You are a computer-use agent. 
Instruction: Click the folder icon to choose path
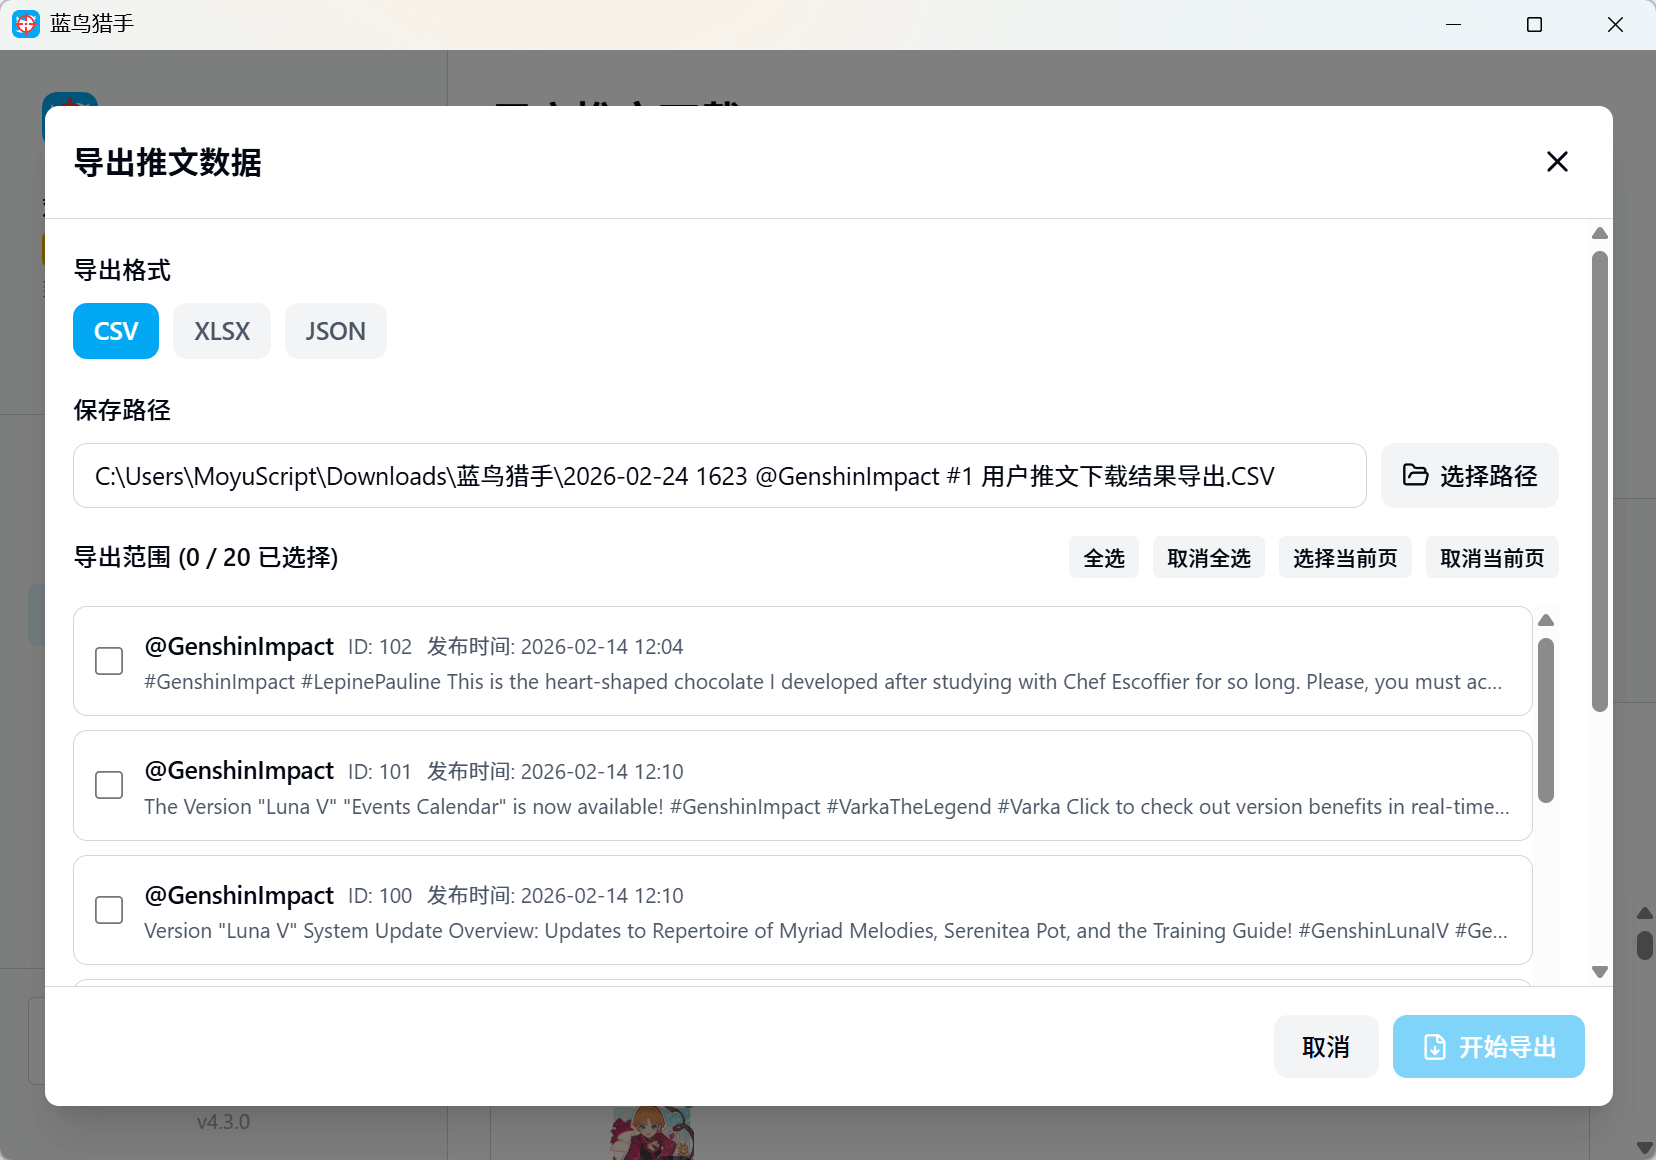tap(1415, 475)
